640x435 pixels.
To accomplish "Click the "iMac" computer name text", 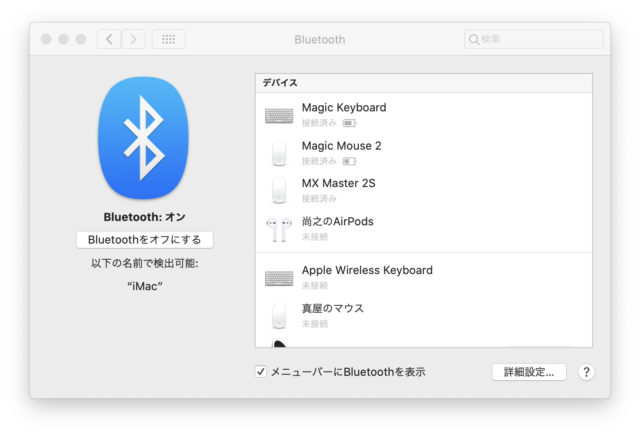I will click(144, 286).
